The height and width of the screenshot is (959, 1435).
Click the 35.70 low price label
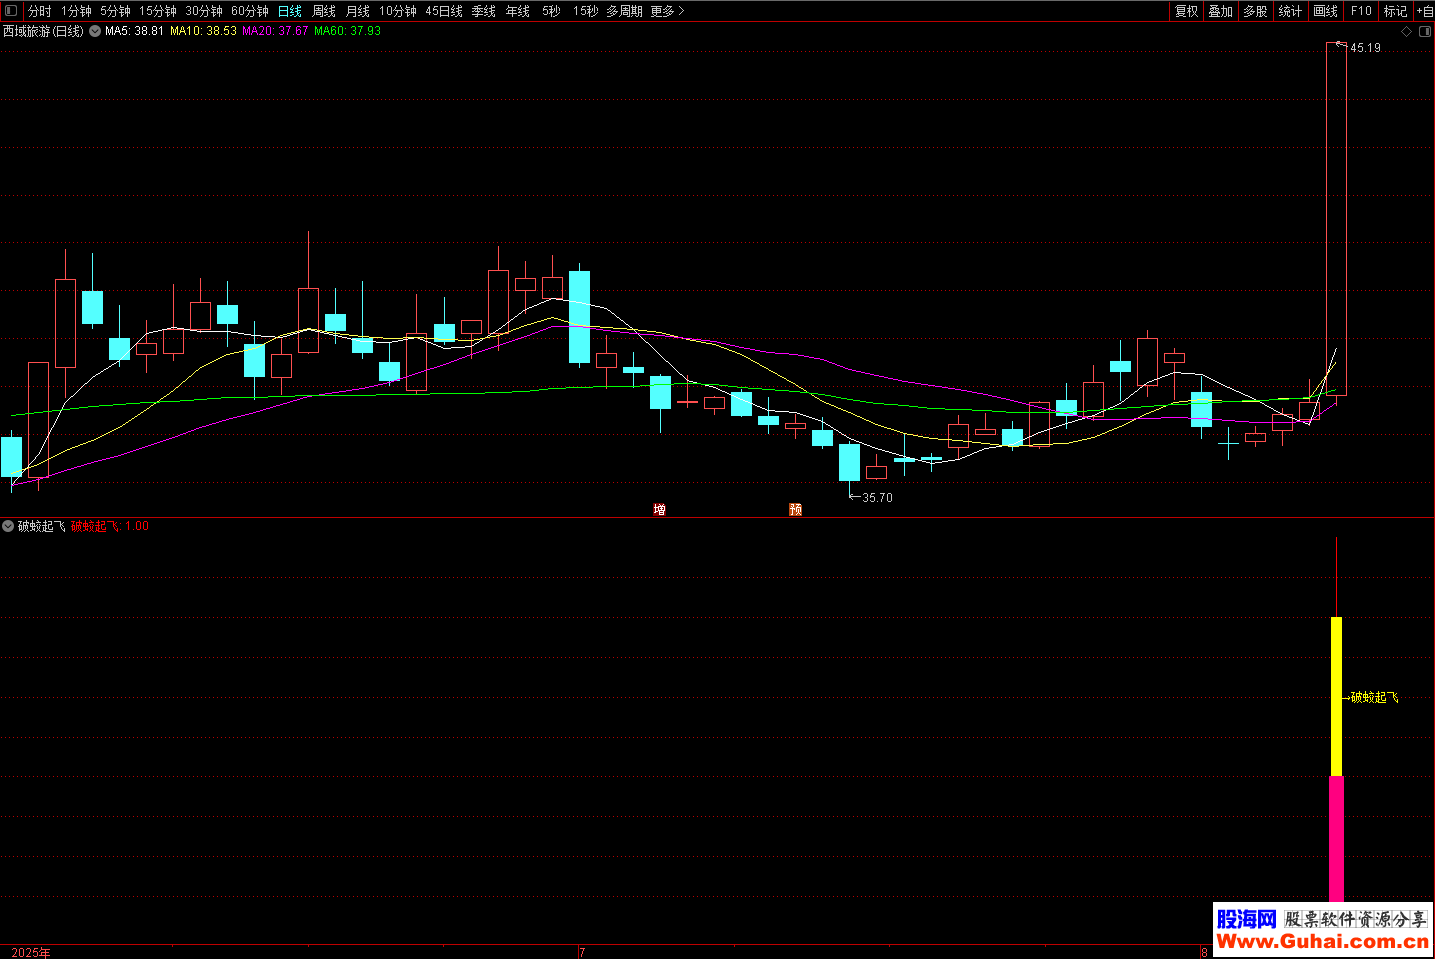[877, 498]
